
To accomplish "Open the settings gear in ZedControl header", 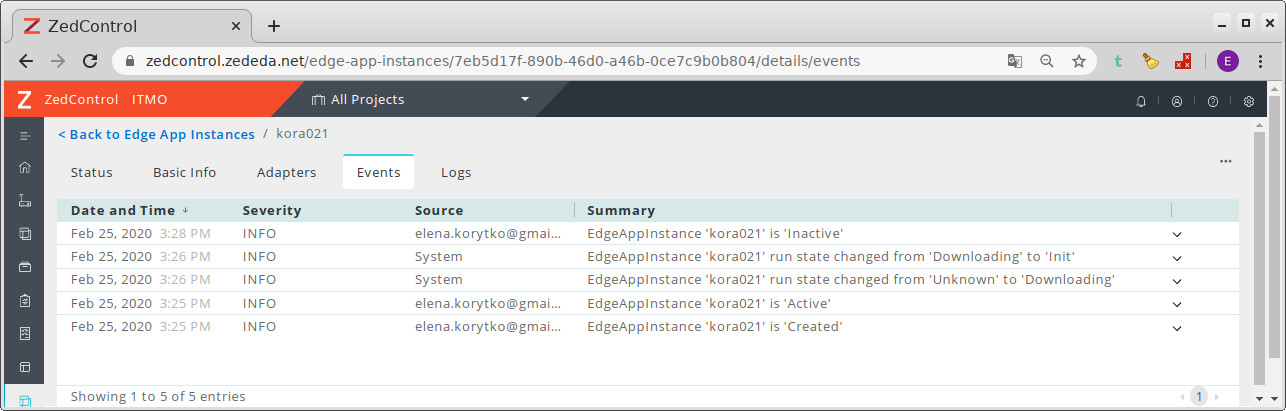I will [1249, 100].
